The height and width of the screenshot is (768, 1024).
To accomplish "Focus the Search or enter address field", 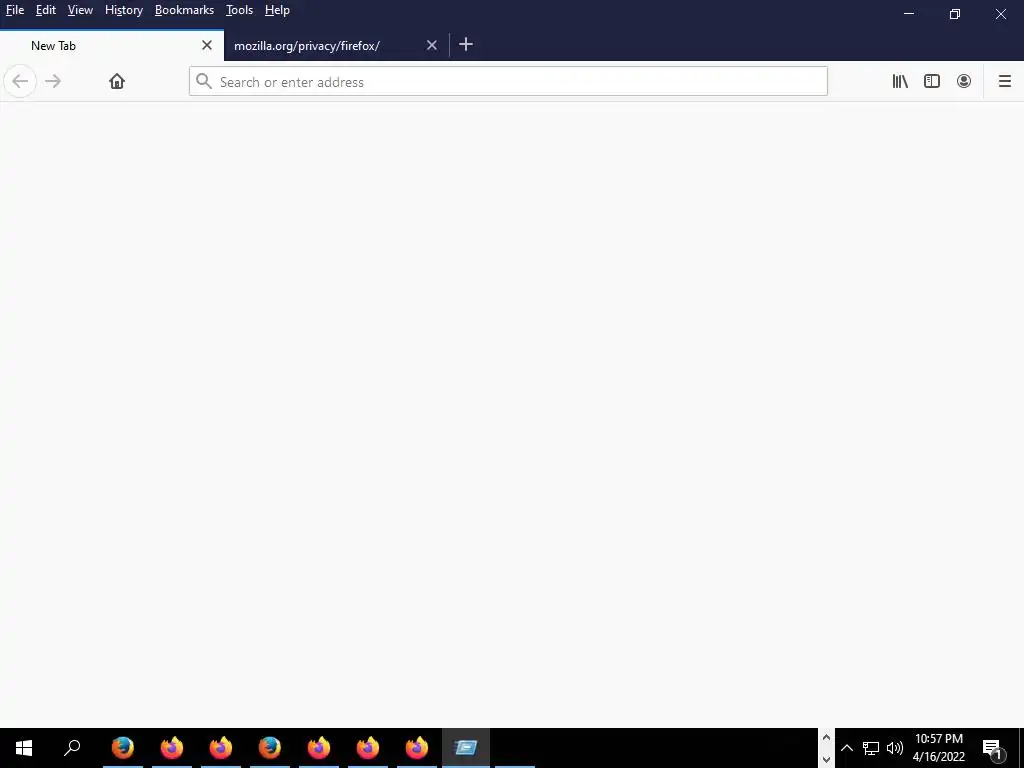I will tap(508, 81).
